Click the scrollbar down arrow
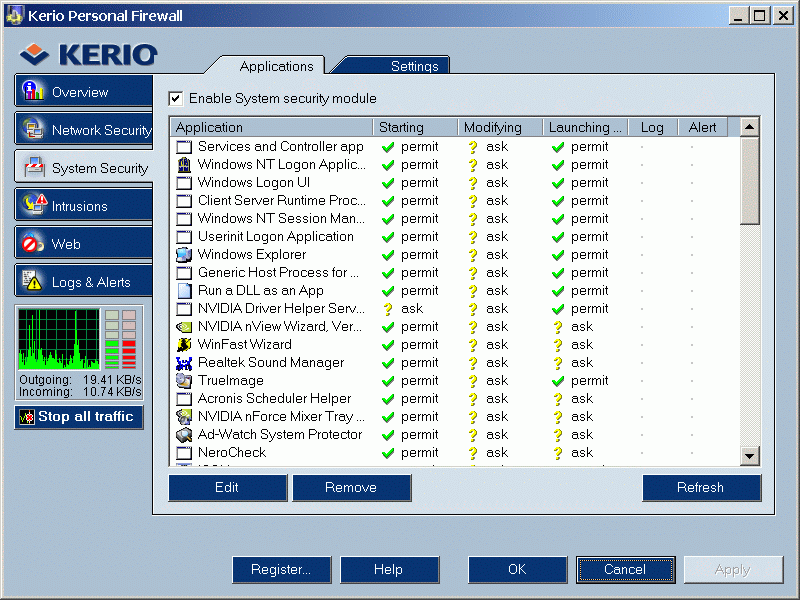Image resolution: width=800 pixels, height=600 pixels. [749, 456]
